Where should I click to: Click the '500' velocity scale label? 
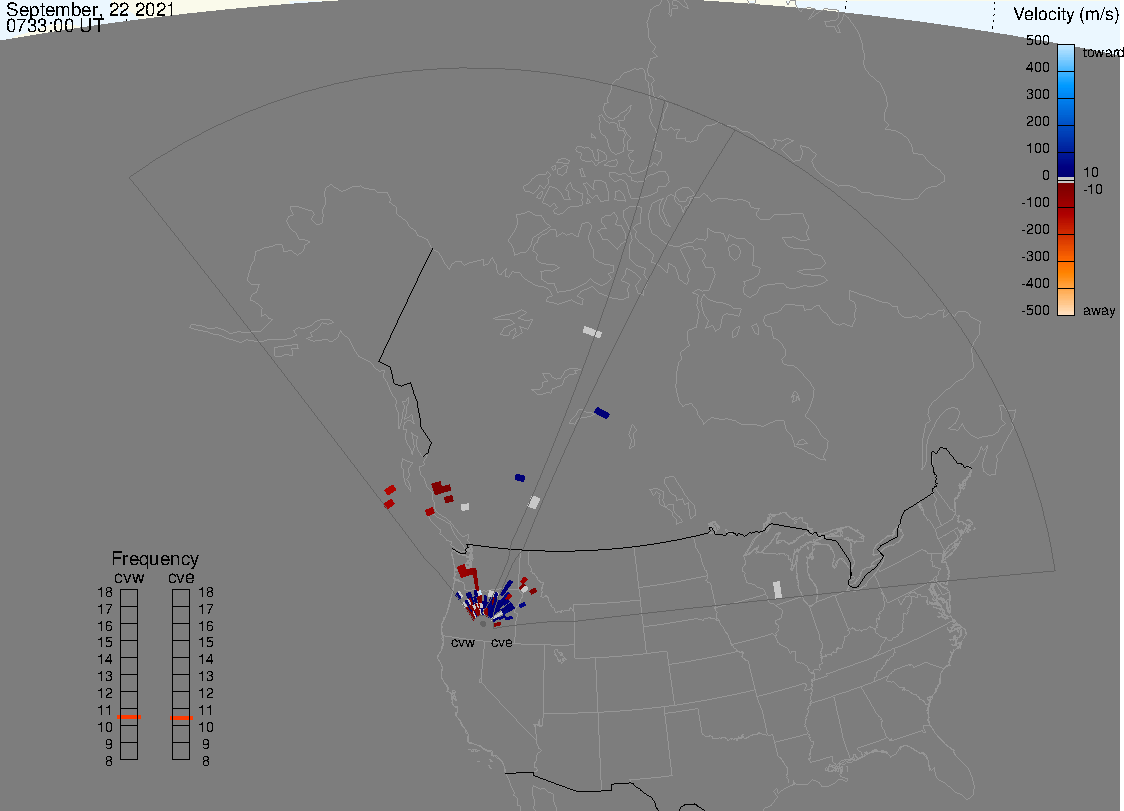pyautogui.click(x=1038, y=40)
